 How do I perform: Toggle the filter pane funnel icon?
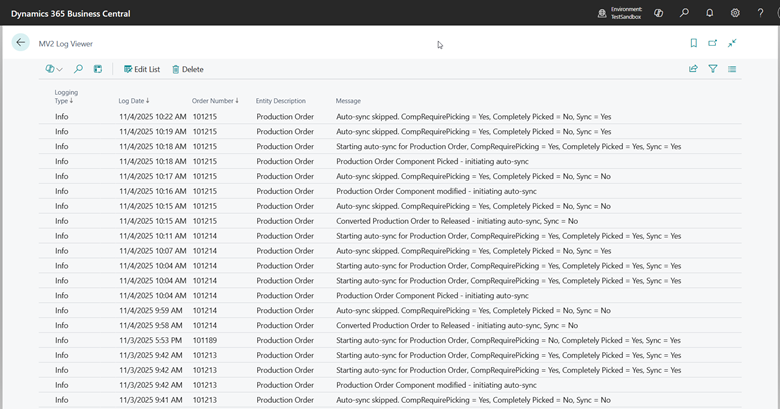713,69
